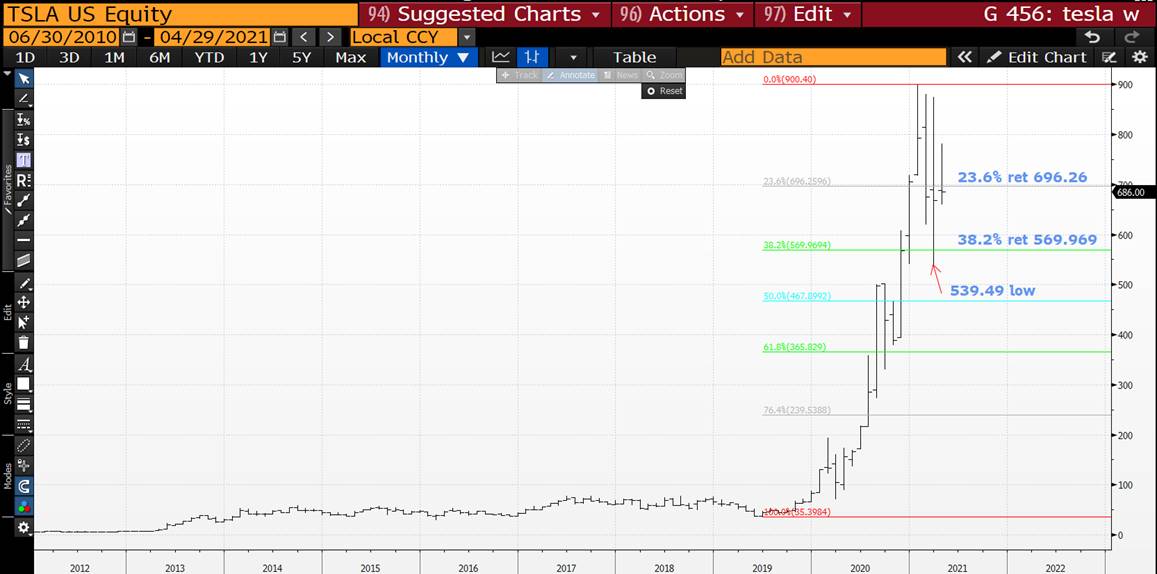This screenshot has width=1157, height=574.
Task: Enable Zoom mode
Action: (x=663, y=75)
